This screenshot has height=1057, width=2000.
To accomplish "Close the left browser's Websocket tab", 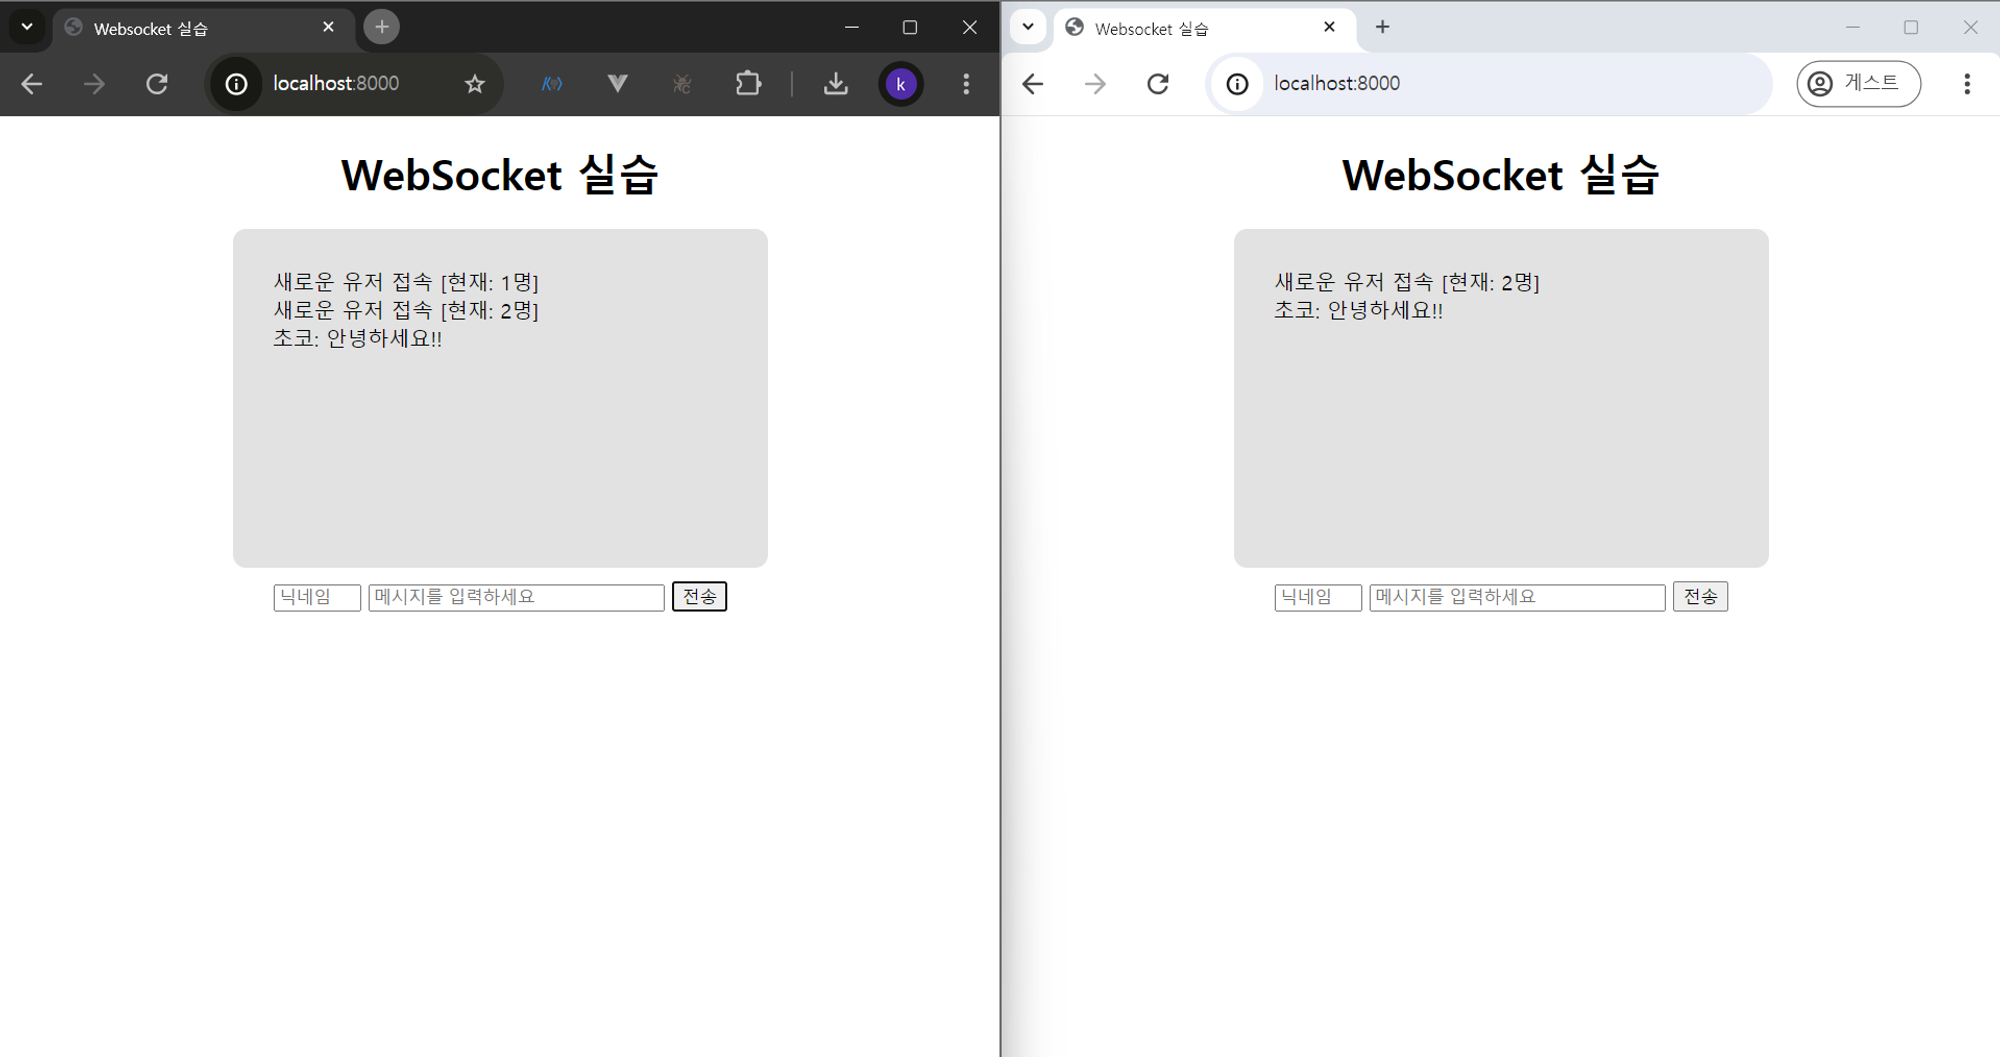I will (x=328, y=28).
